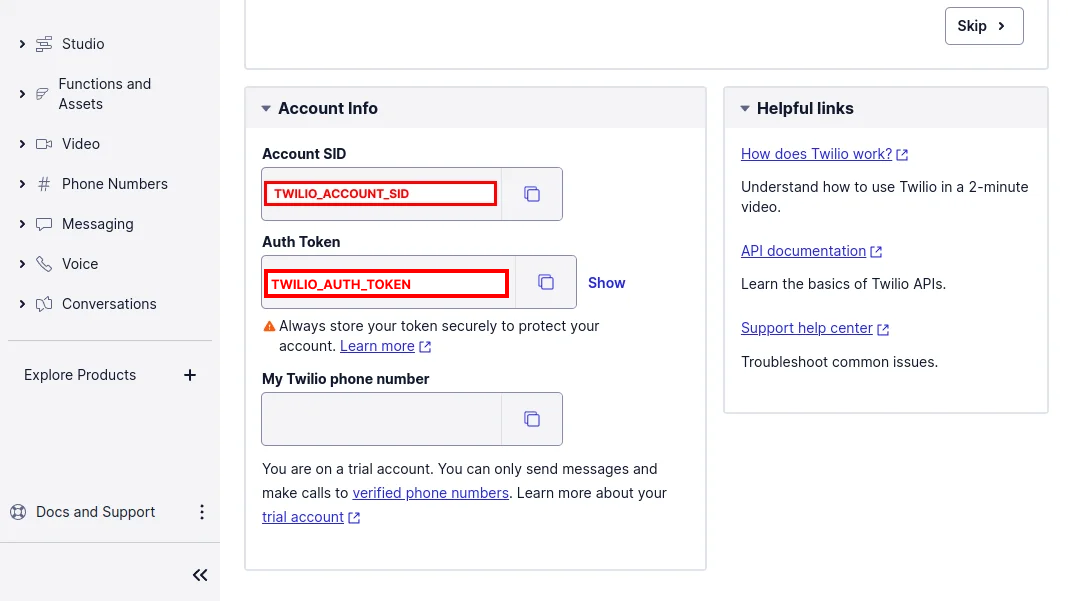This screenshot has width=1068, height=601.
Task: Click the Phone Numbers hash icon
Action: (44, 184)
